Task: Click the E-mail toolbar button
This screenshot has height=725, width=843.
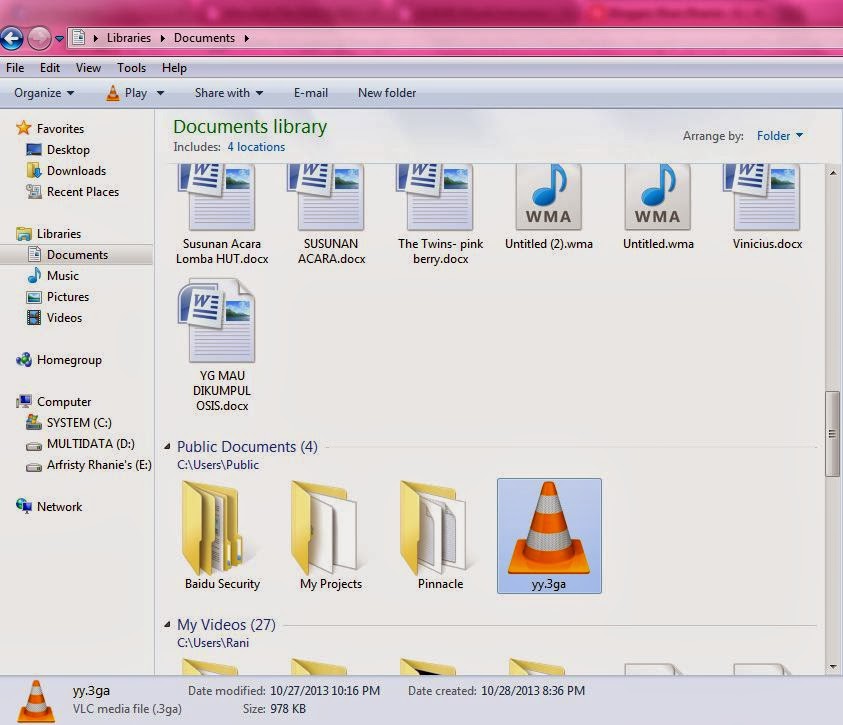Action: (x=311, y=93)
